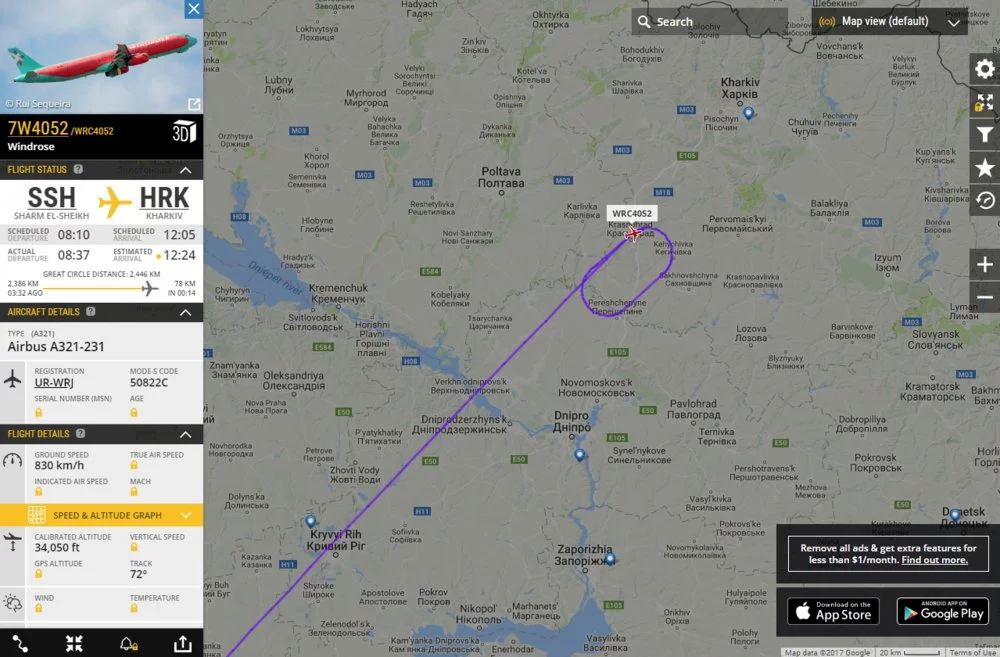This screenshot has width=1000, height=657.
Task: Collapse the Aircraft Details section
Action: tap(186, 313)
